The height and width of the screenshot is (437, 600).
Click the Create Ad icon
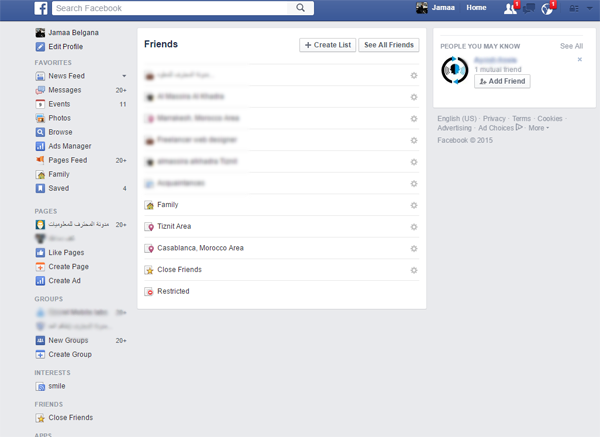pos(40,281)
